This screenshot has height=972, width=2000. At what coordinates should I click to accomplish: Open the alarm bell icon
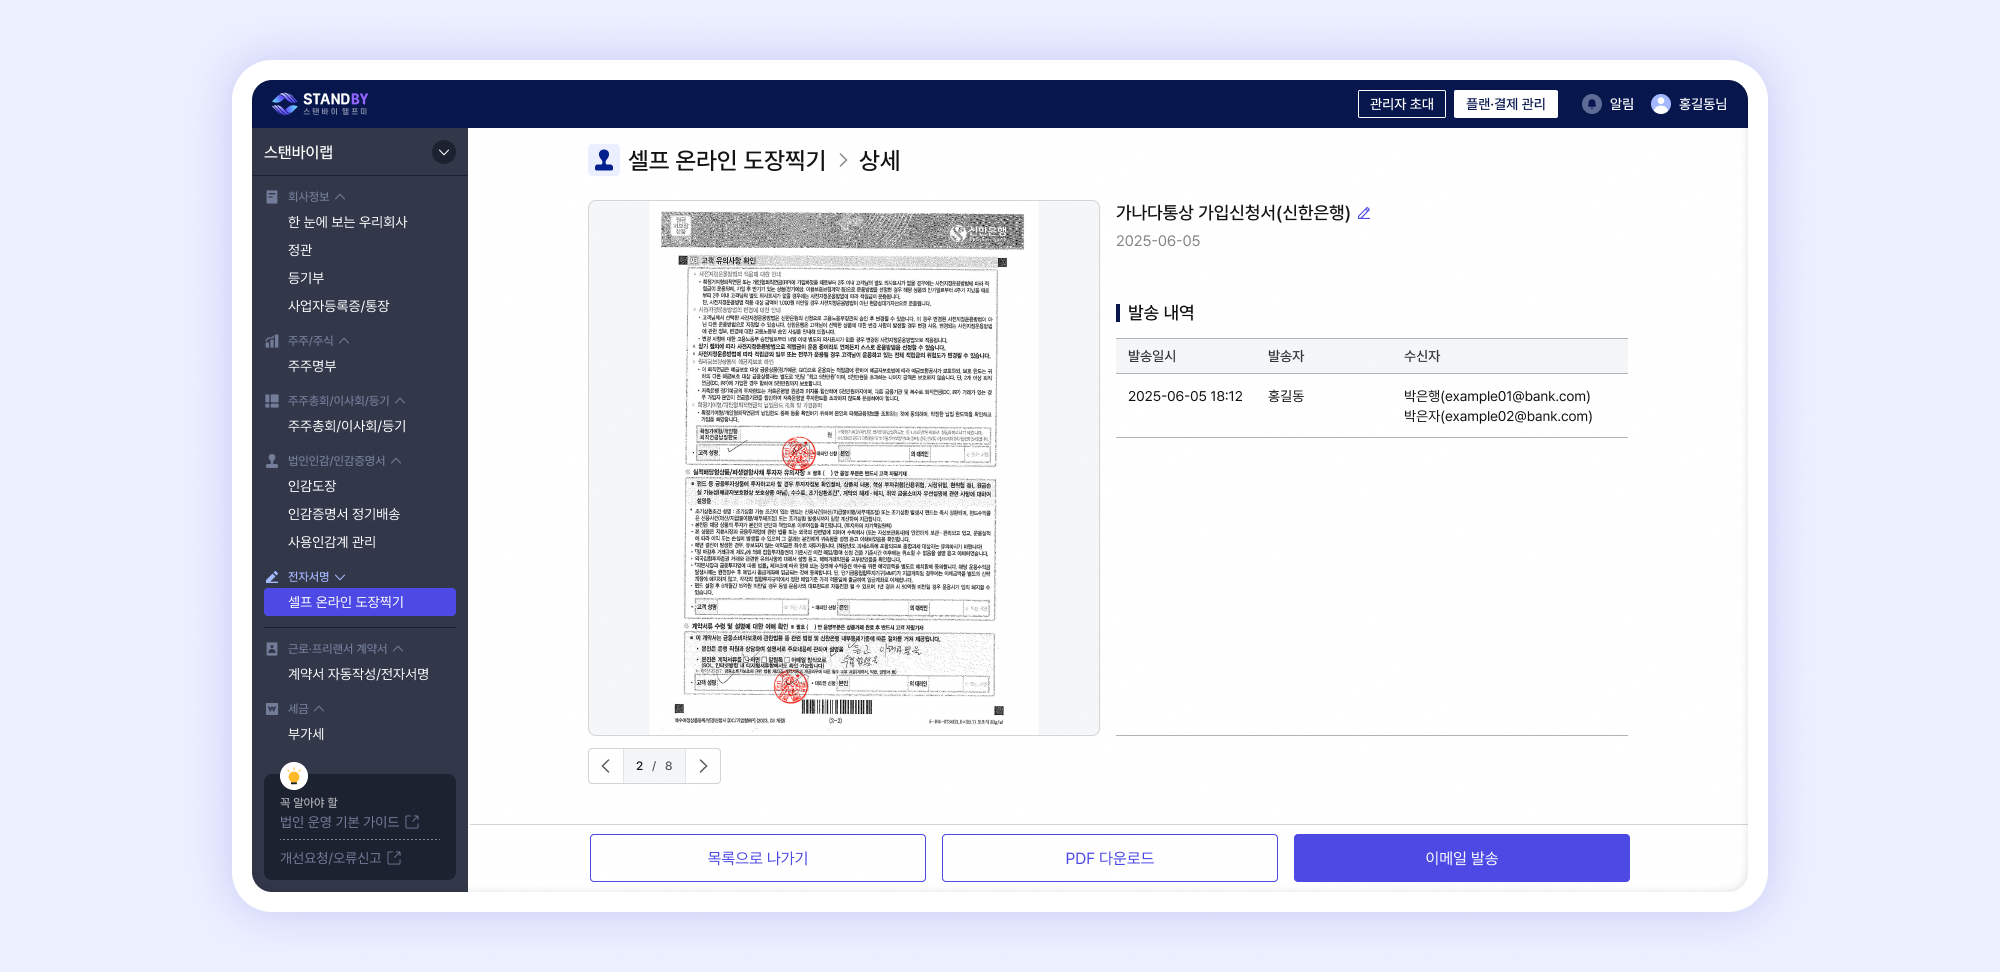pyautogui.click(x=1592, y=104)
